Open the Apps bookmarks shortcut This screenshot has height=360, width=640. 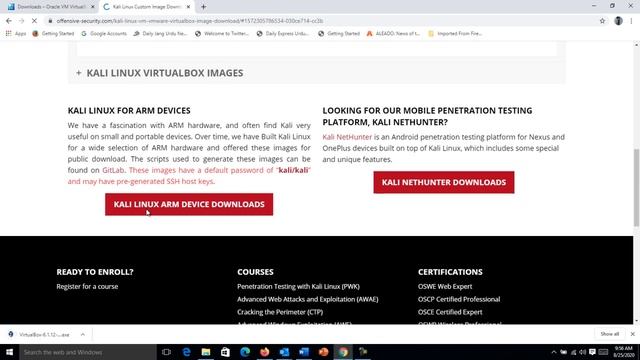coord(16,33)
